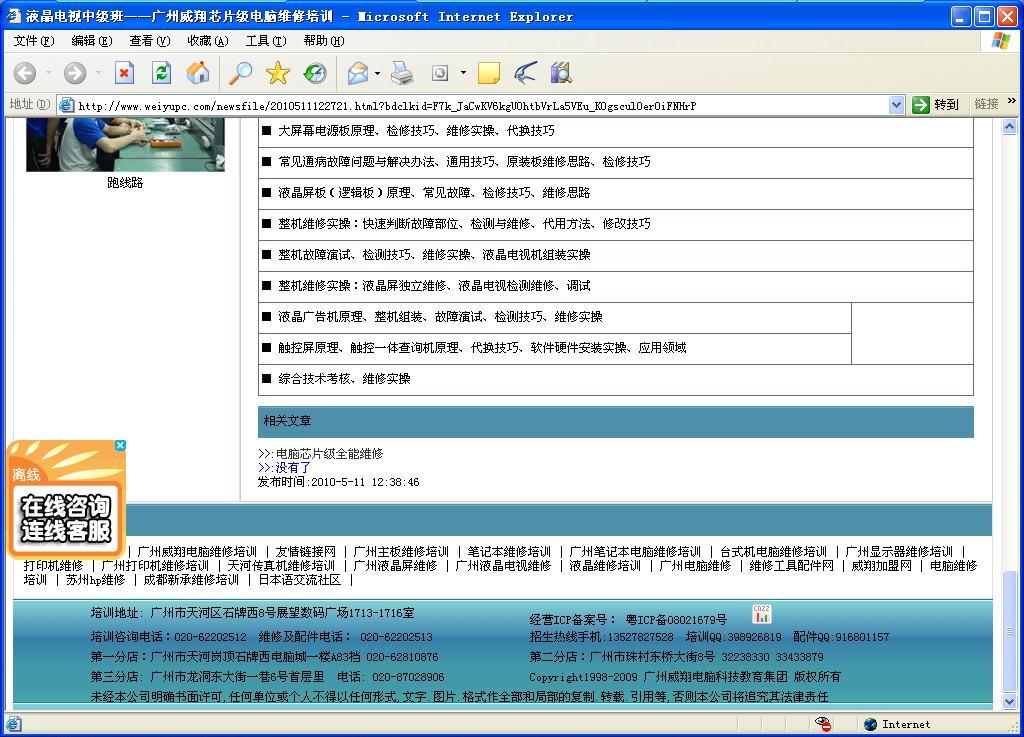Screen dimensions: 1024x737
Task: Expand the address bar URL dropdown
Action: [896, 105]
